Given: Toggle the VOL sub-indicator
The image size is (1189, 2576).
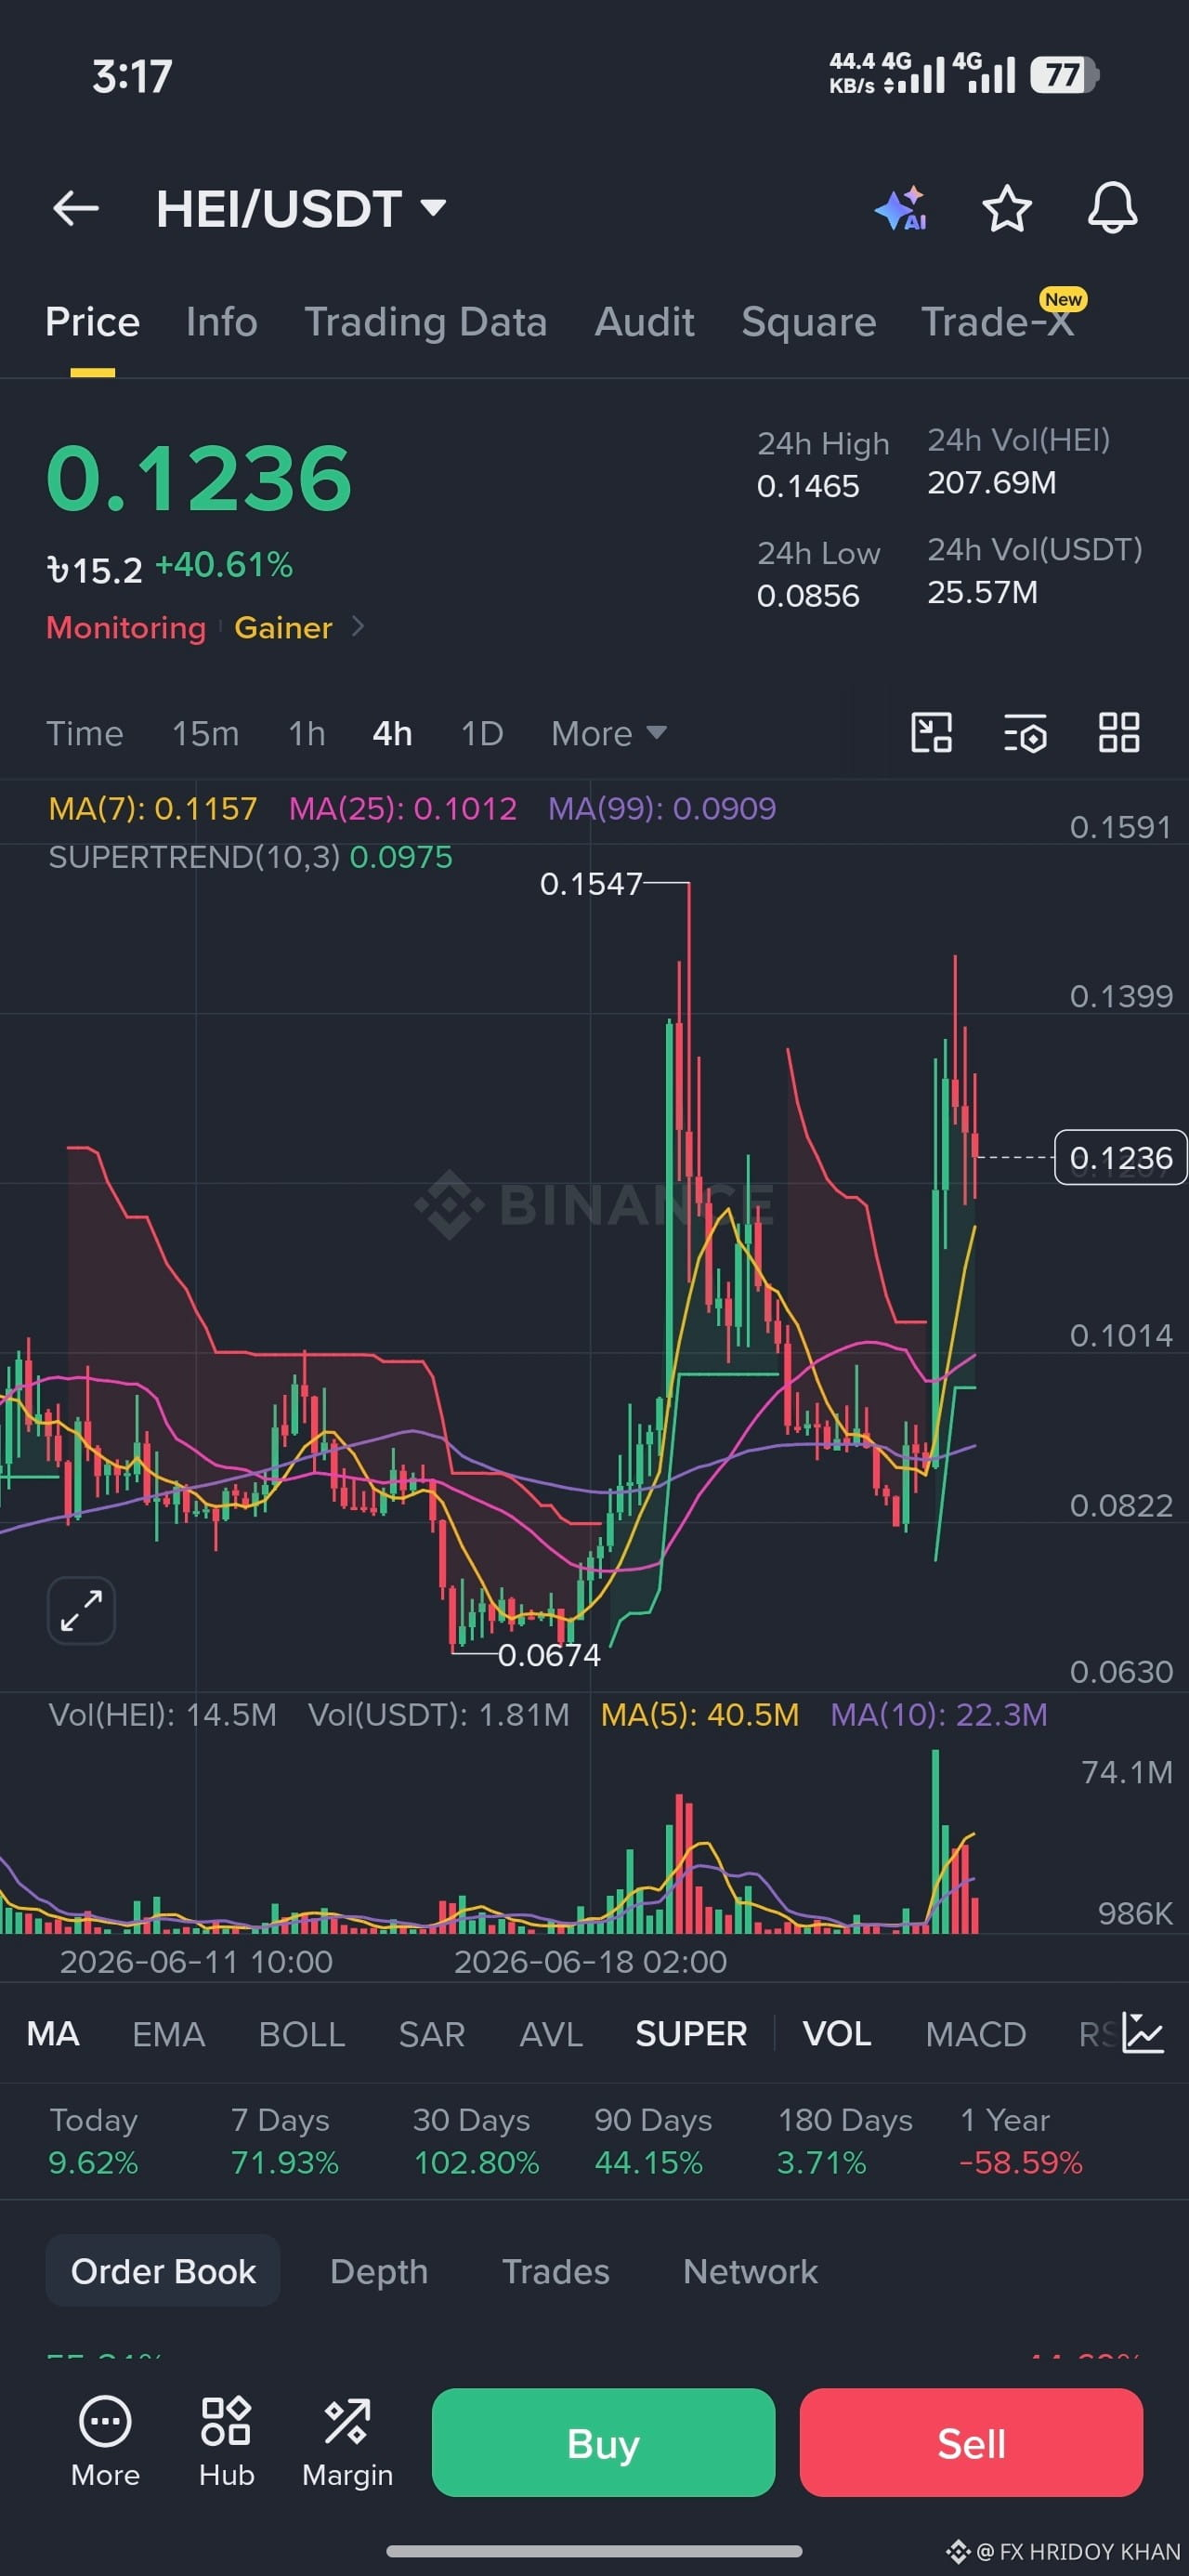Looking at the screenshot, I should click(837, 2034).
